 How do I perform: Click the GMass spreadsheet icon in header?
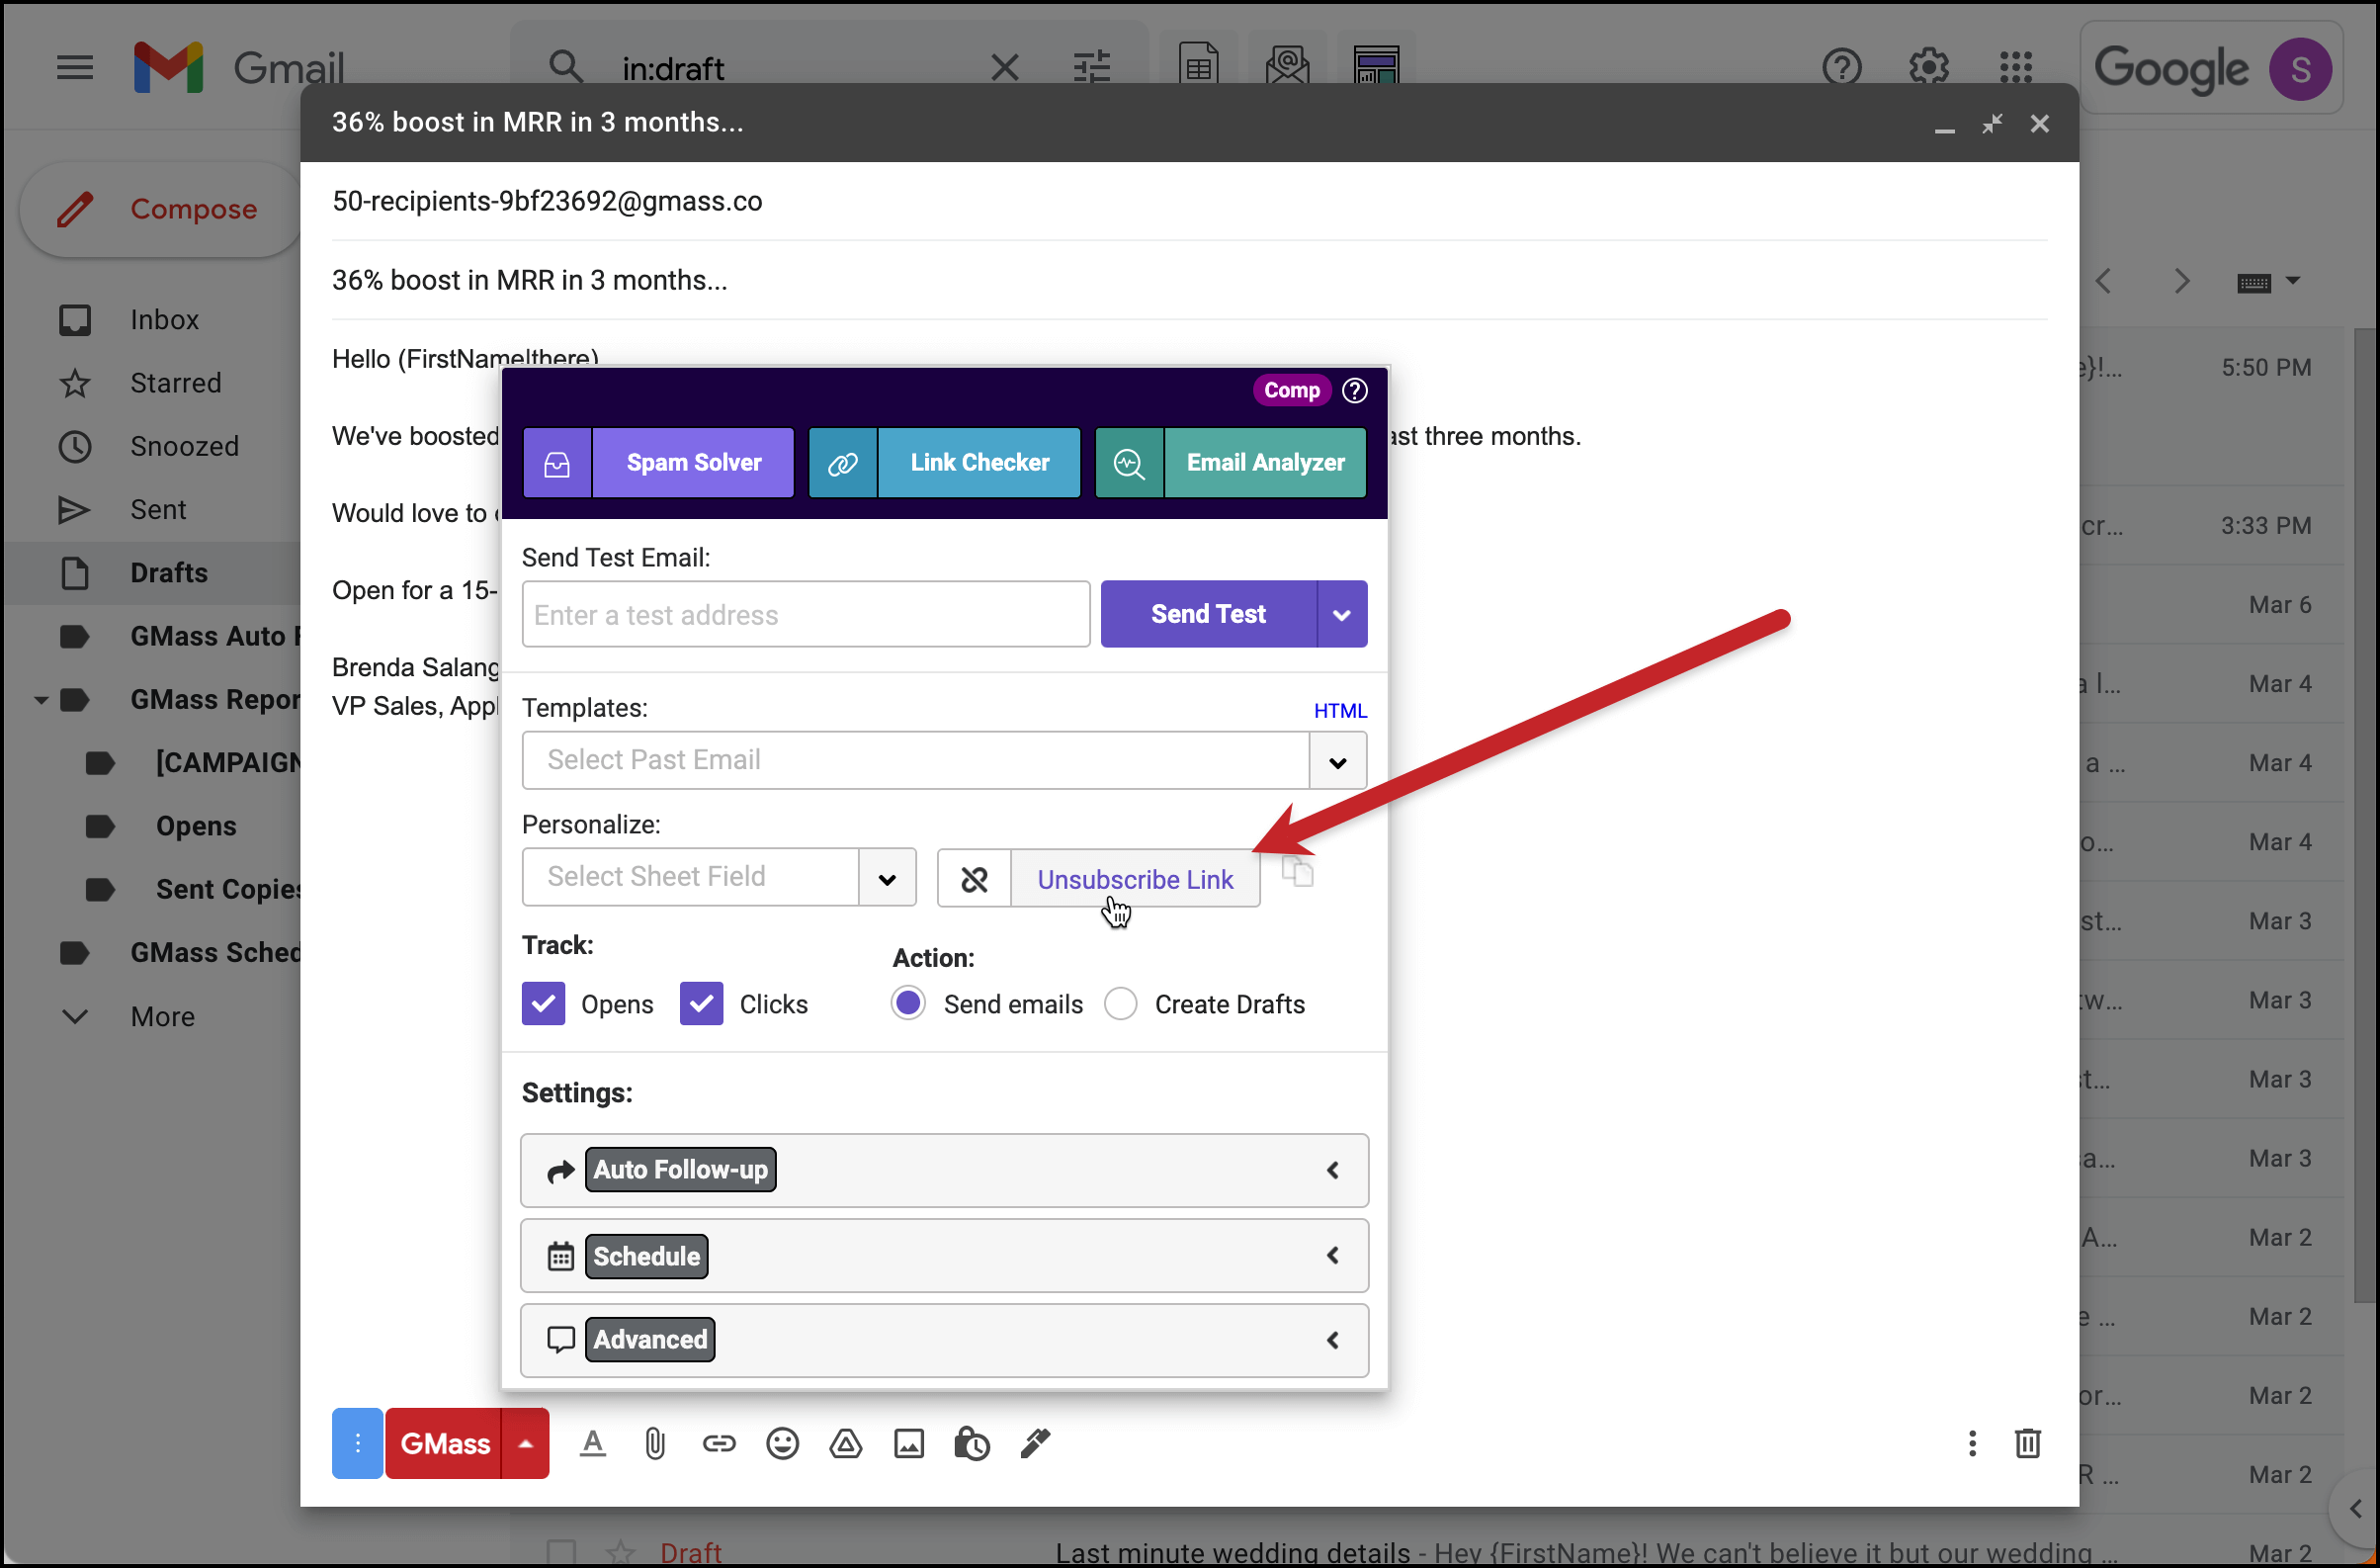click(1198, 66)
